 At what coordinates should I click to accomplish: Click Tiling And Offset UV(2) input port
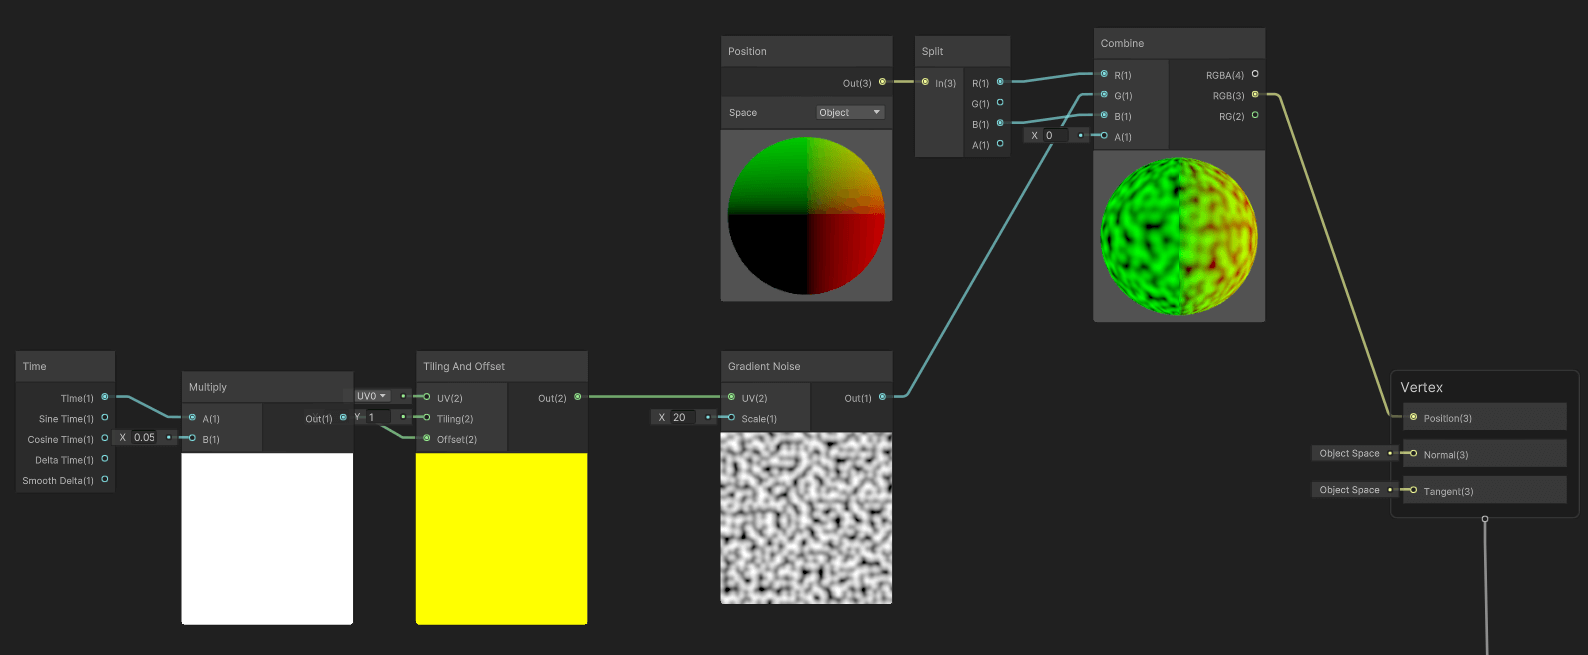click(x=427, y=397)
